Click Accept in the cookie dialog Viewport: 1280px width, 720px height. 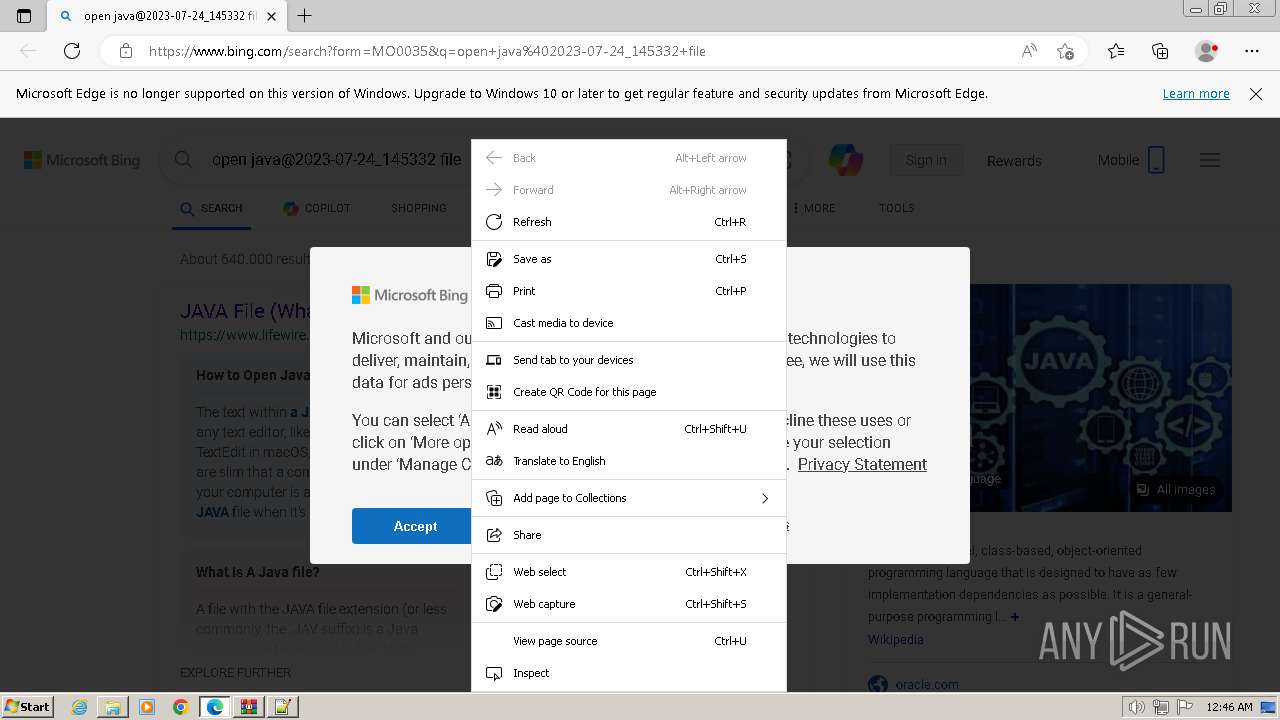point(415,526)
